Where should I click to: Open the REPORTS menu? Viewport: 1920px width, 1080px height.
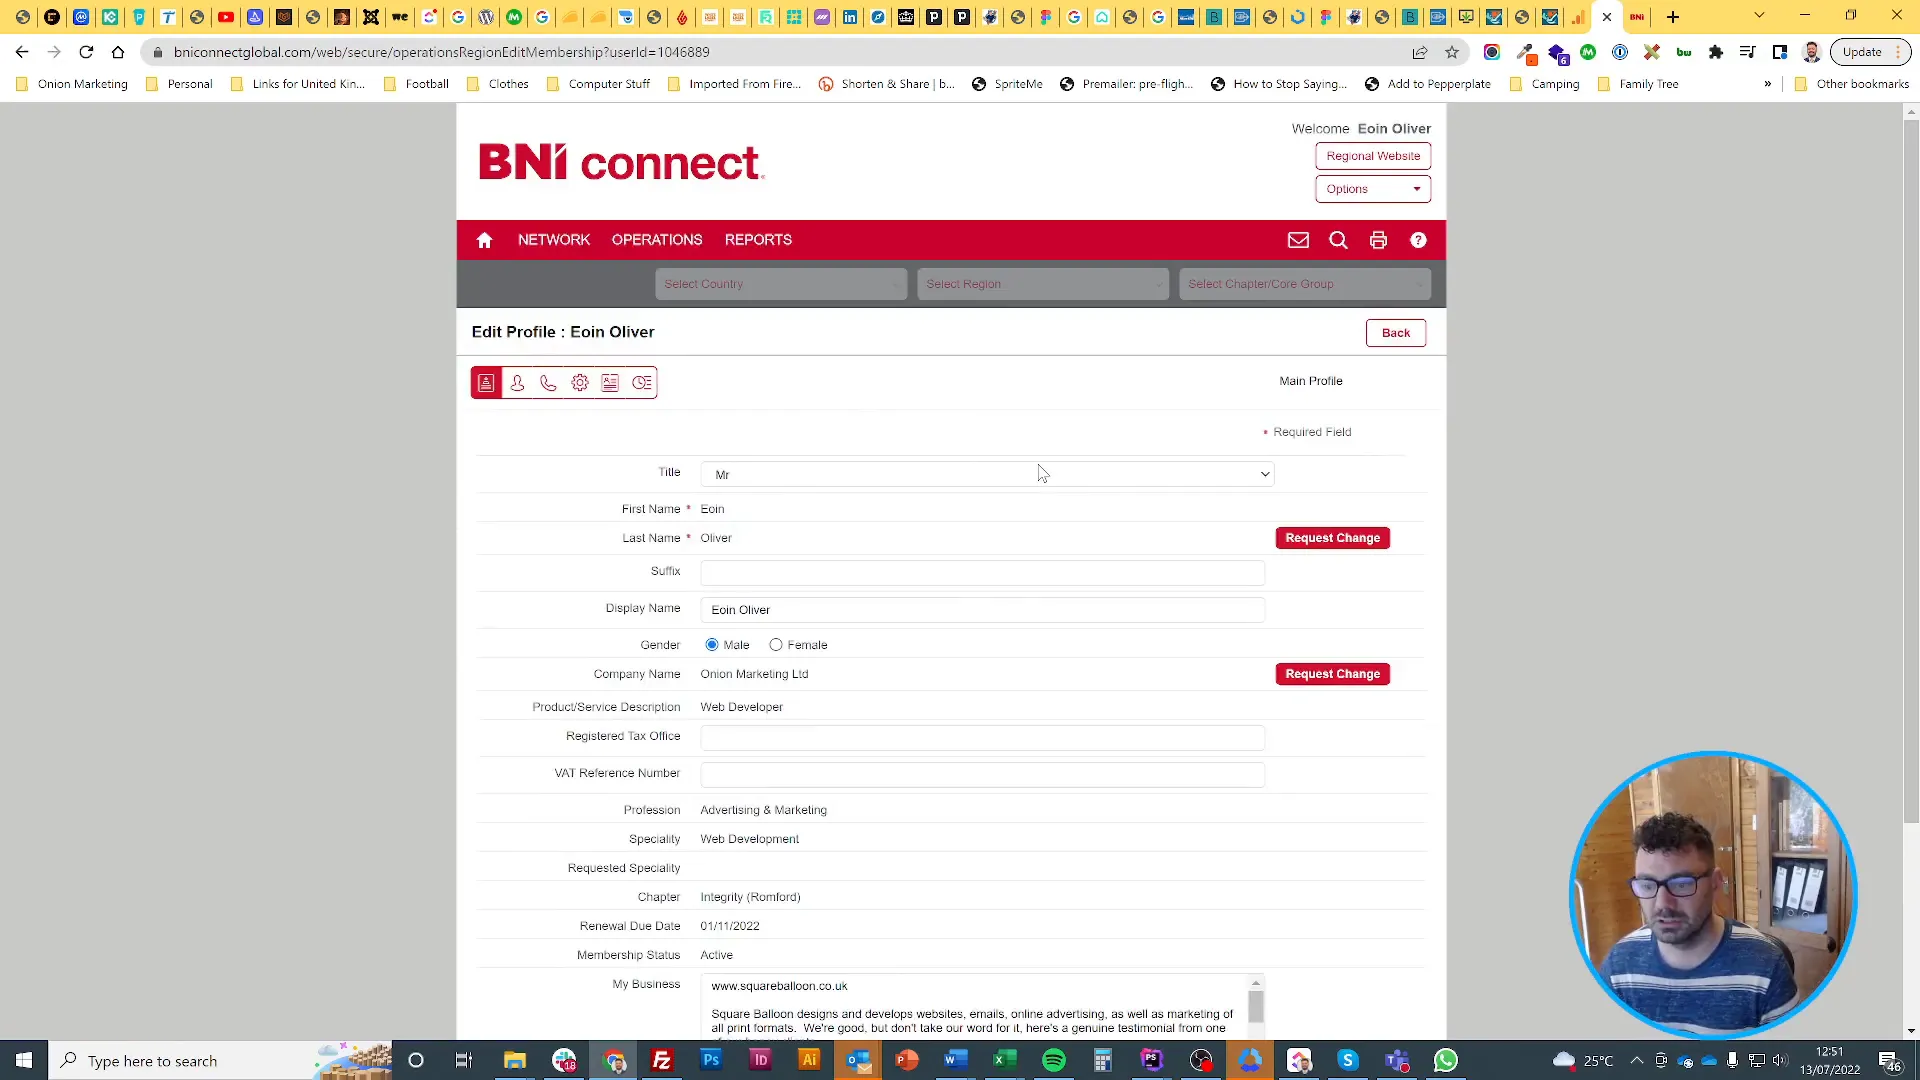(x=758, y=240)
